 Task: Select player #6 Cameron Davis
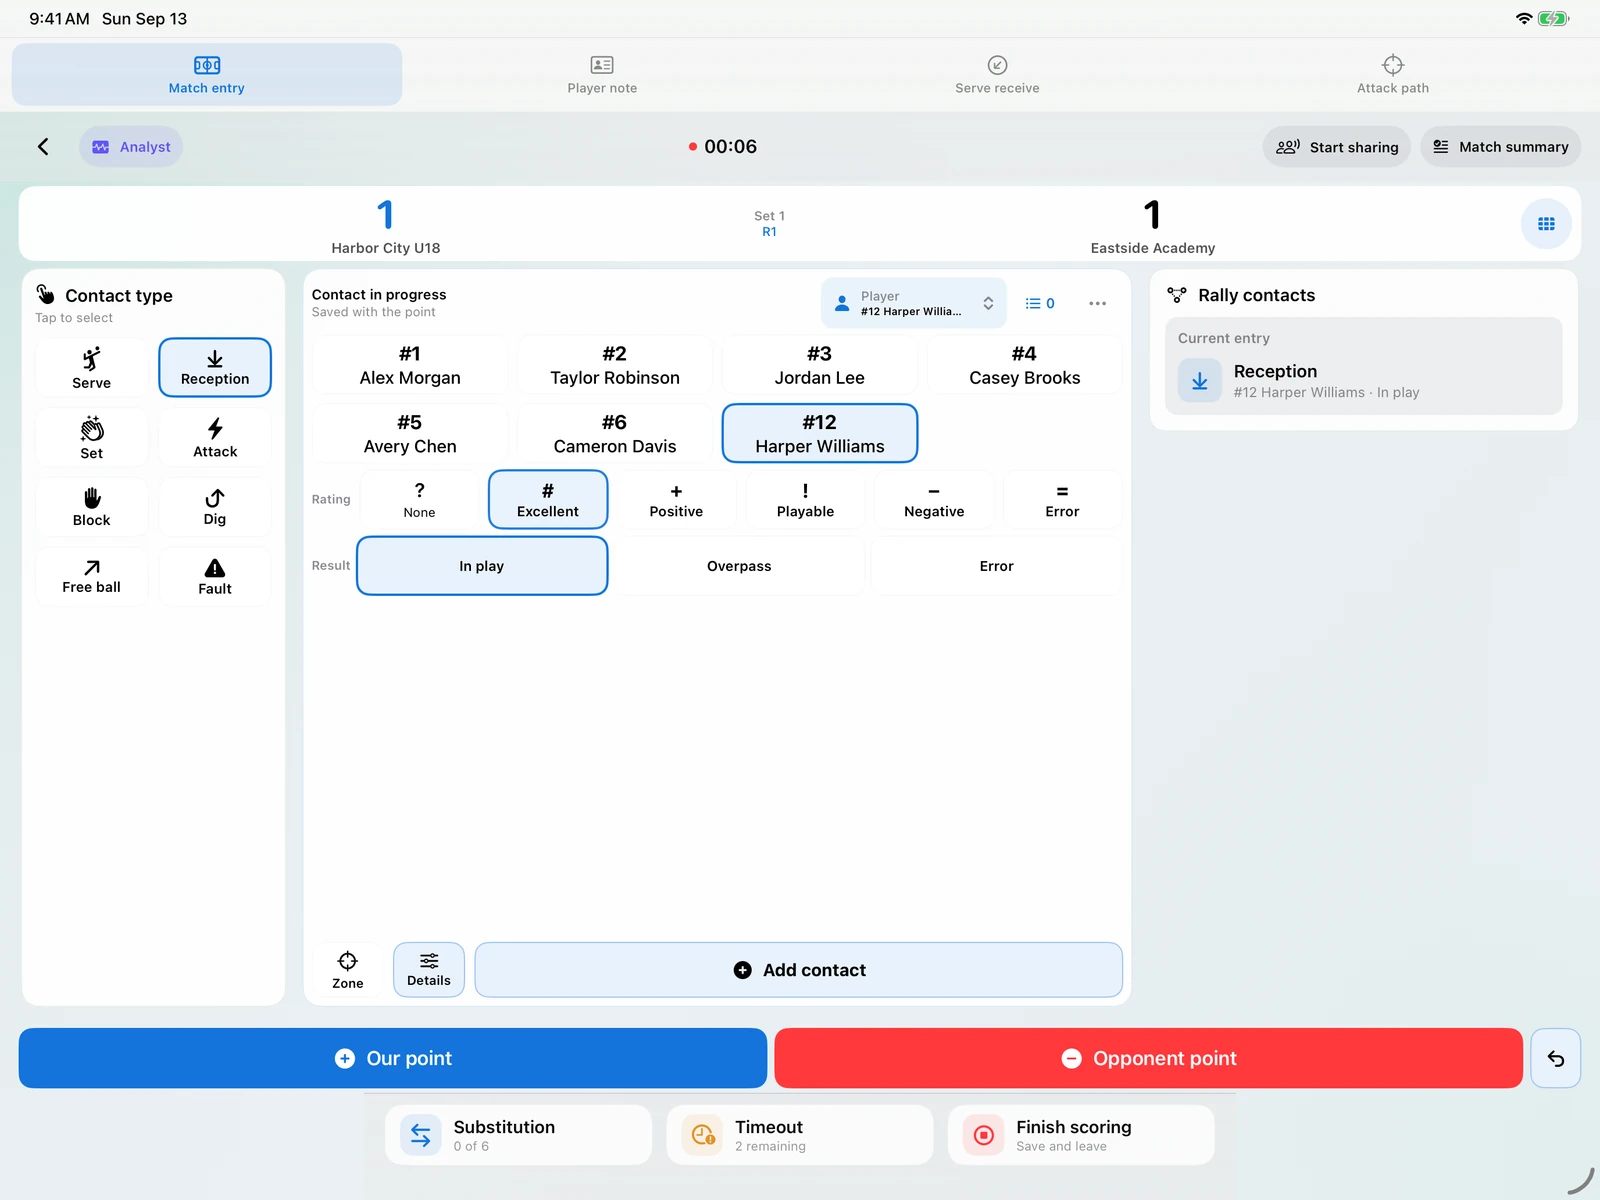point(615,434)
